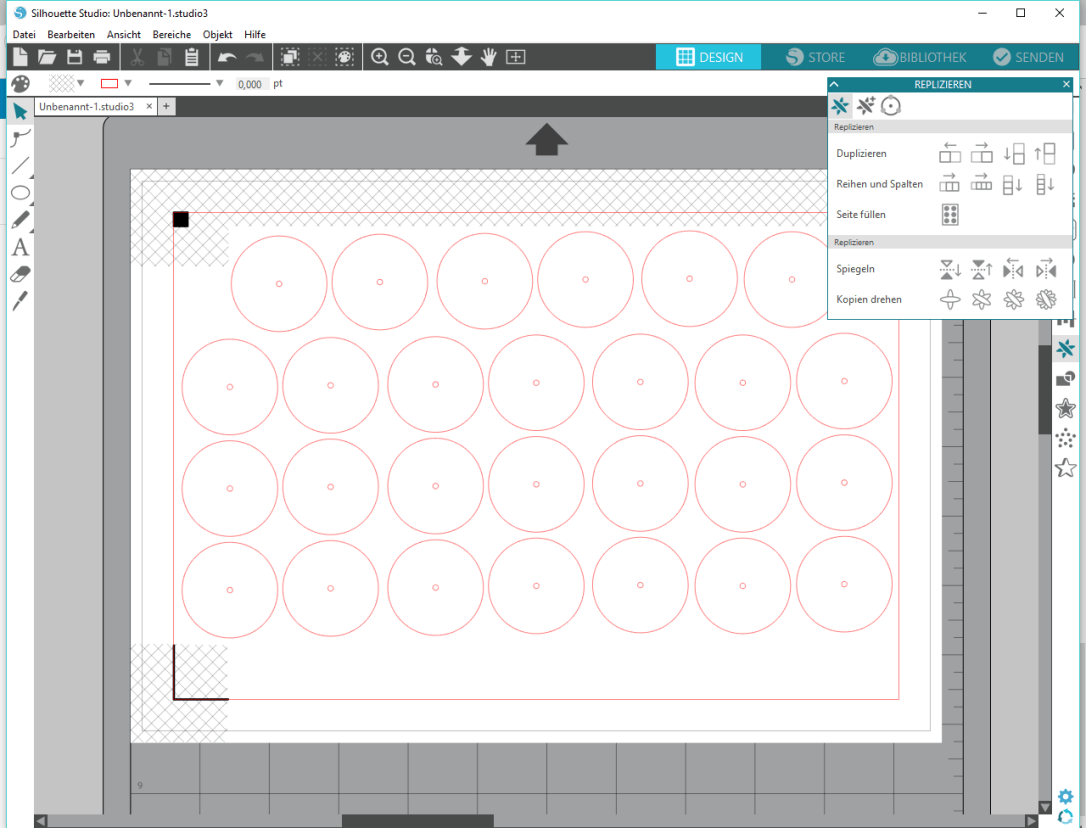
Task: Click the Undo arrow in toolbar
Action: (227, 57)
